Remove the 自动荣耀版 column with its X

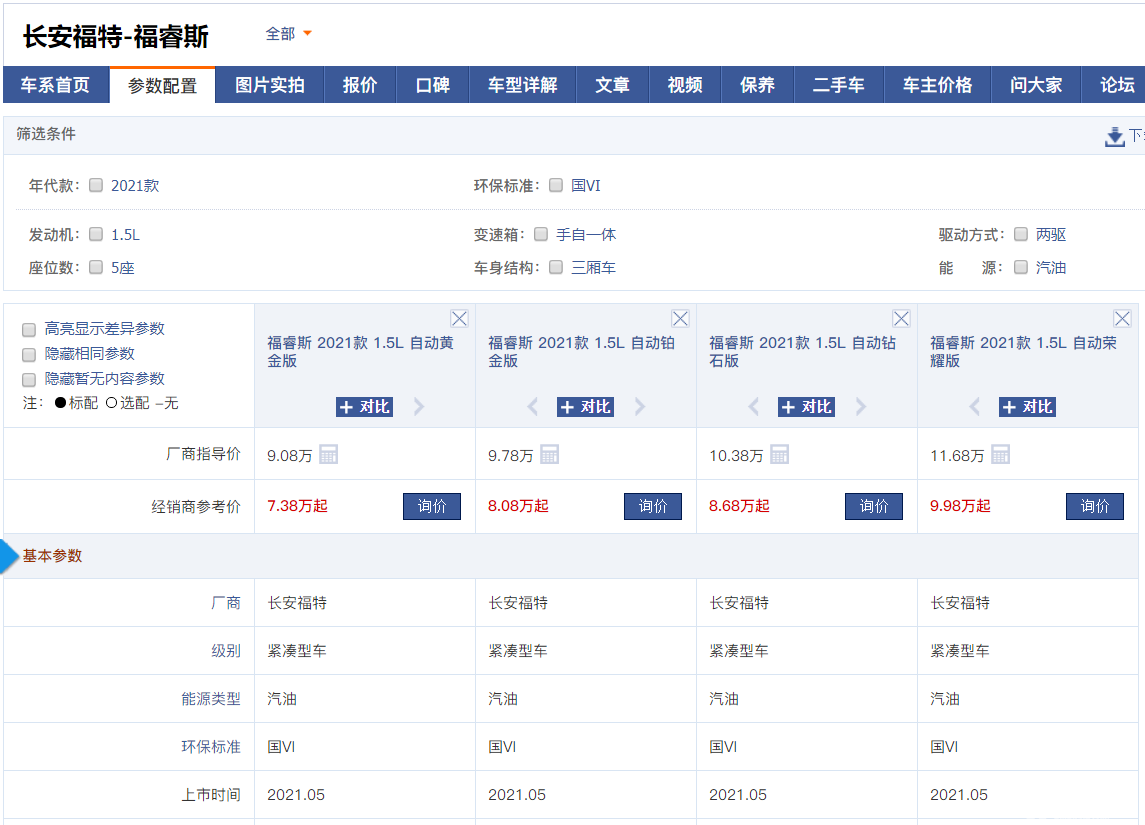(1122, 319)
